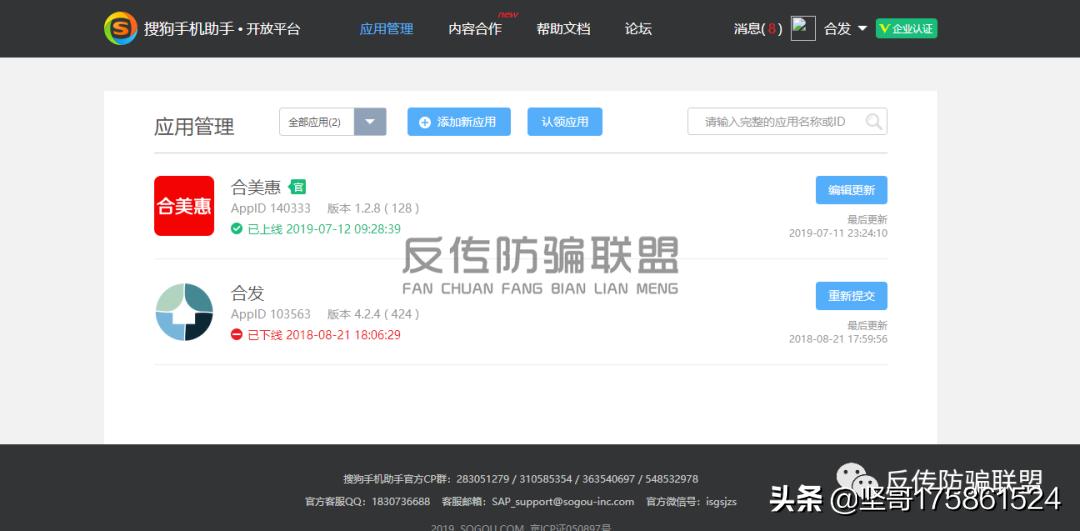The height and width of the screenshot is (531, 1080).
Task: Open 帮助文档 nav item
Action: (x=563, y=29)
